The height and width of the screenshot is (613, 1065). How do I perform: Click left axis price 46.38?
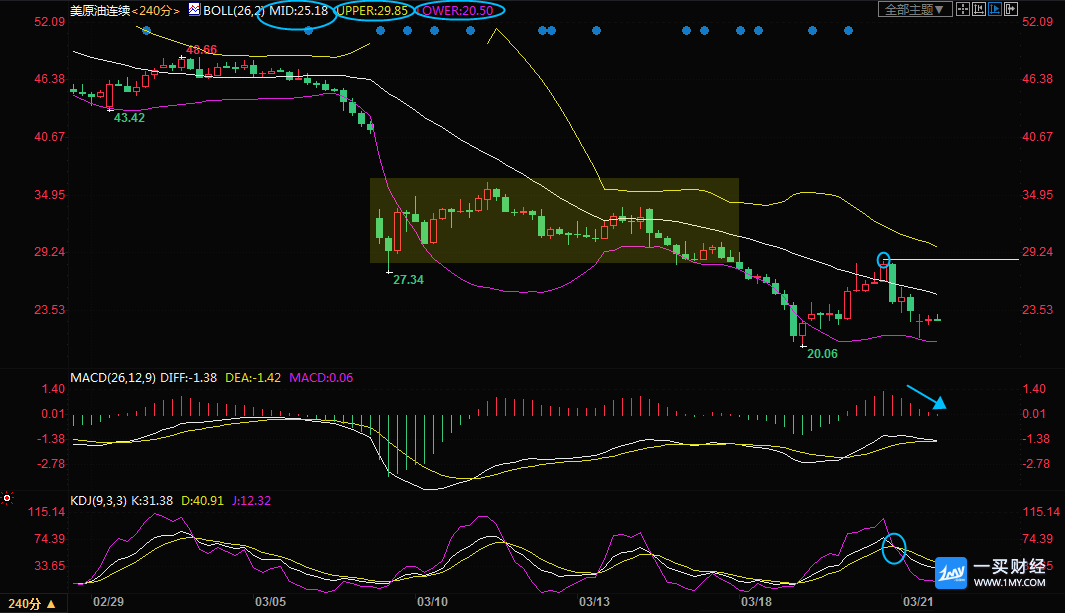point(50,79)
